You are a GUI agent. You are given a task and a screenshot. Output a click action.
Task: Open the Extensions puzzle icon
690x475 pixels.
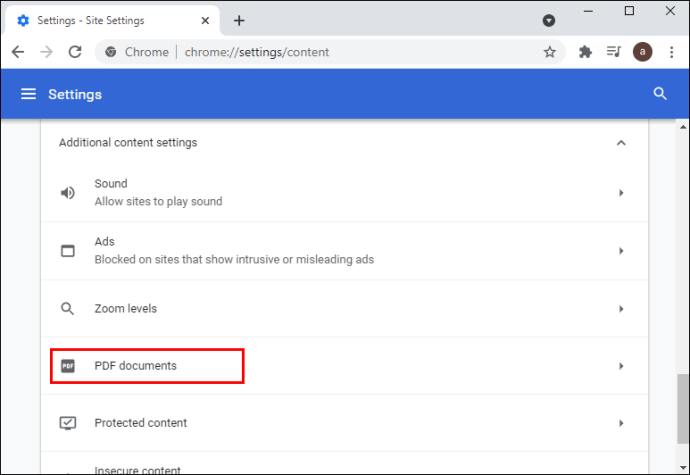585,52
